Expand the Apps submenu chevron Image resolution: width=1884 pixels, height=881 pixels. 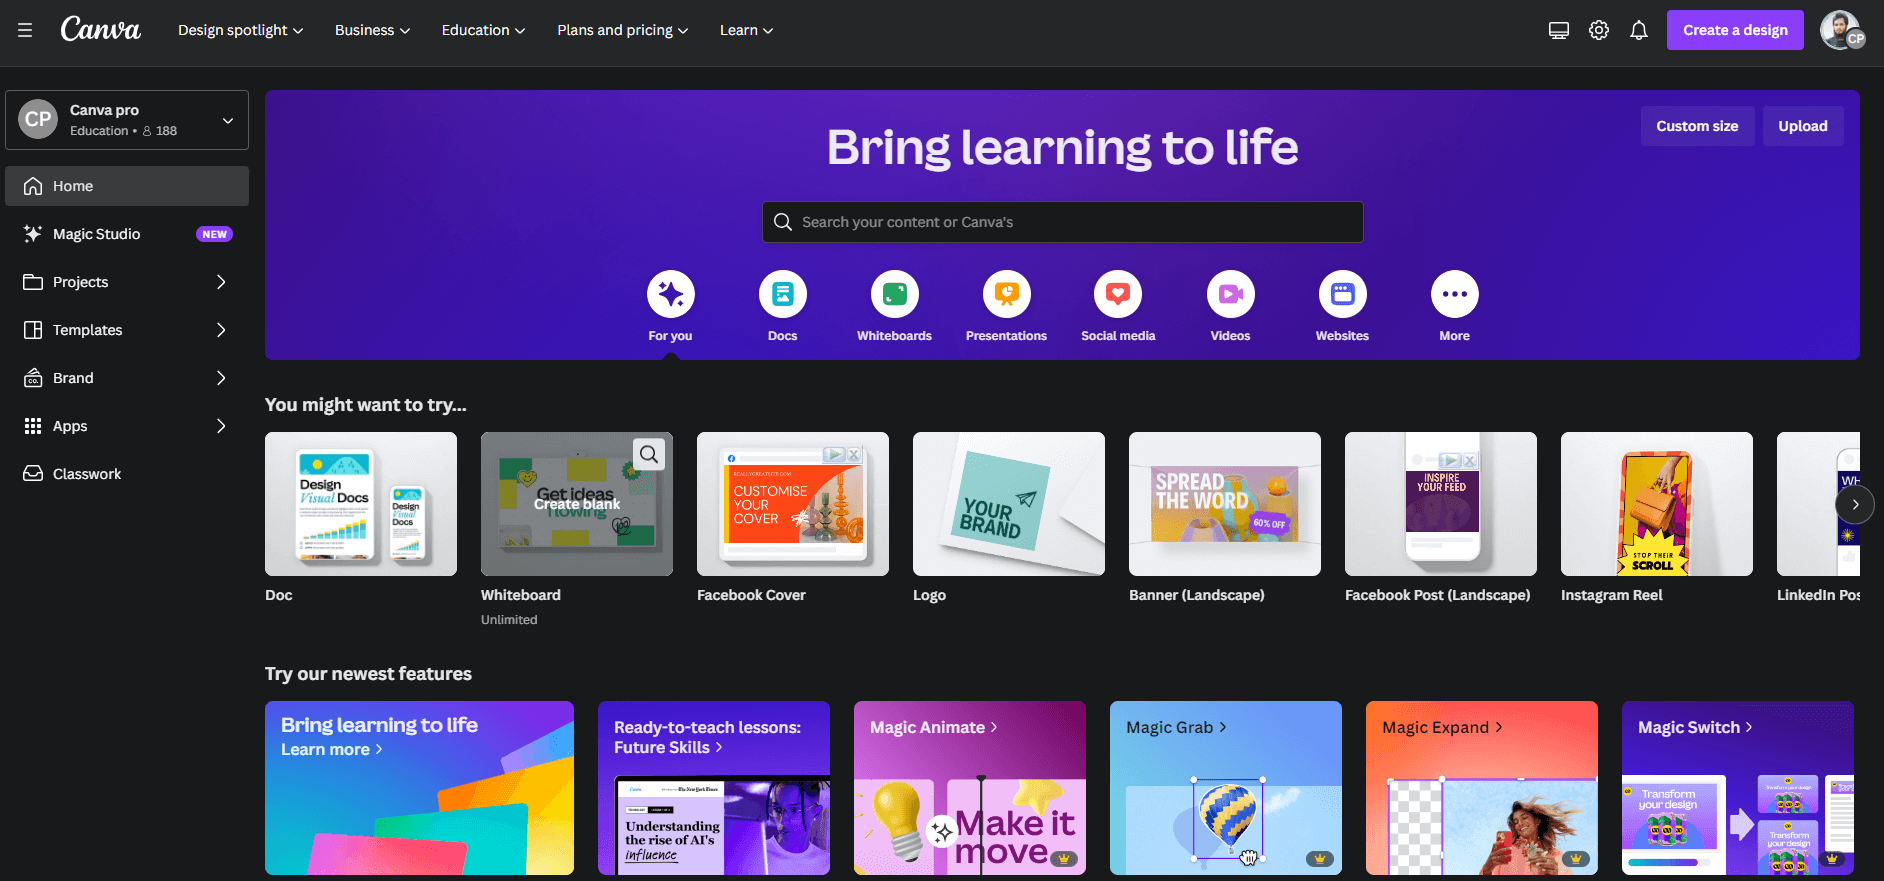pos(221,426)
